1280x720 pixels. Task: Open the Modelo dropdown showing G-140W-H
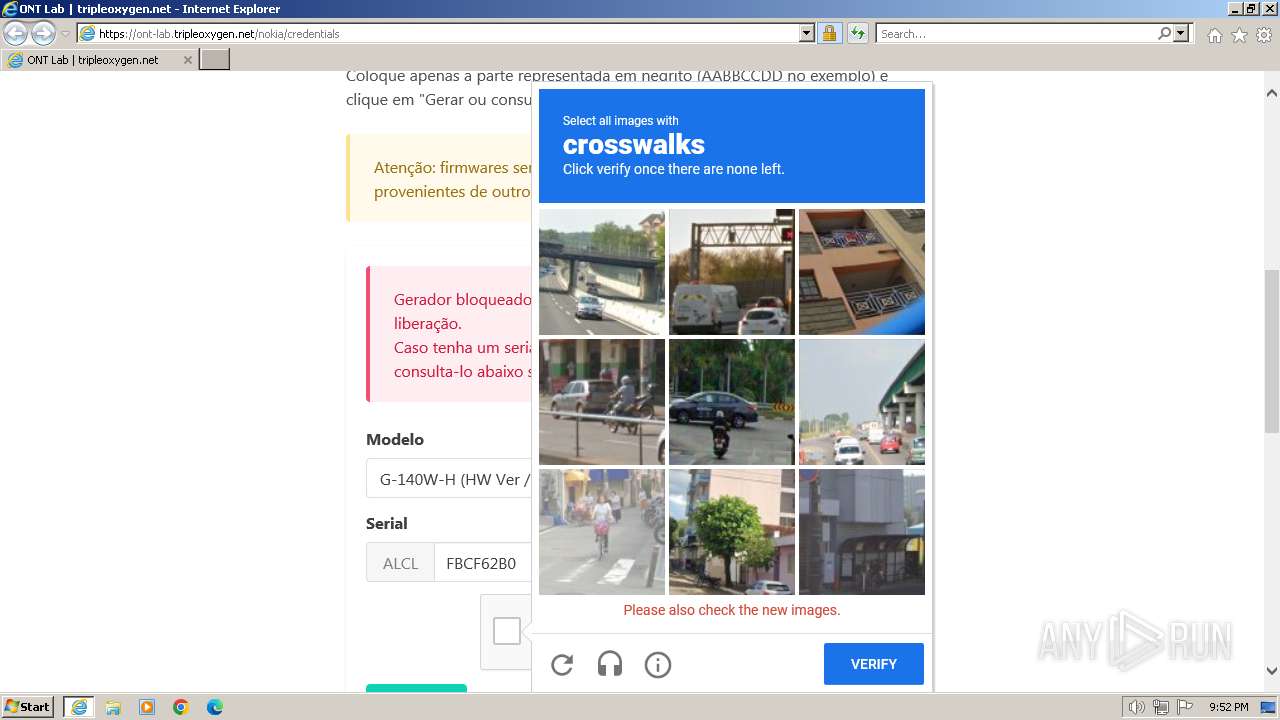click(448, 479)
